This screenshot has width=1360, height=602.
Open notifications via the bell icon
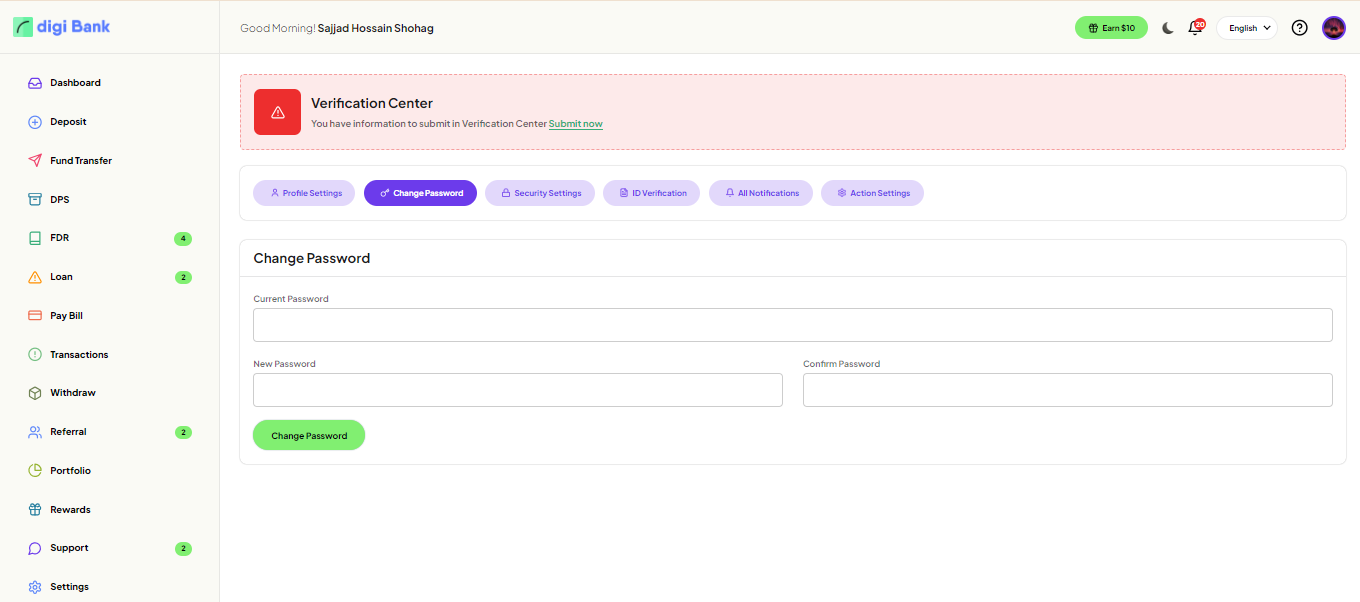pyautogui.click(x=1194, y=28)
